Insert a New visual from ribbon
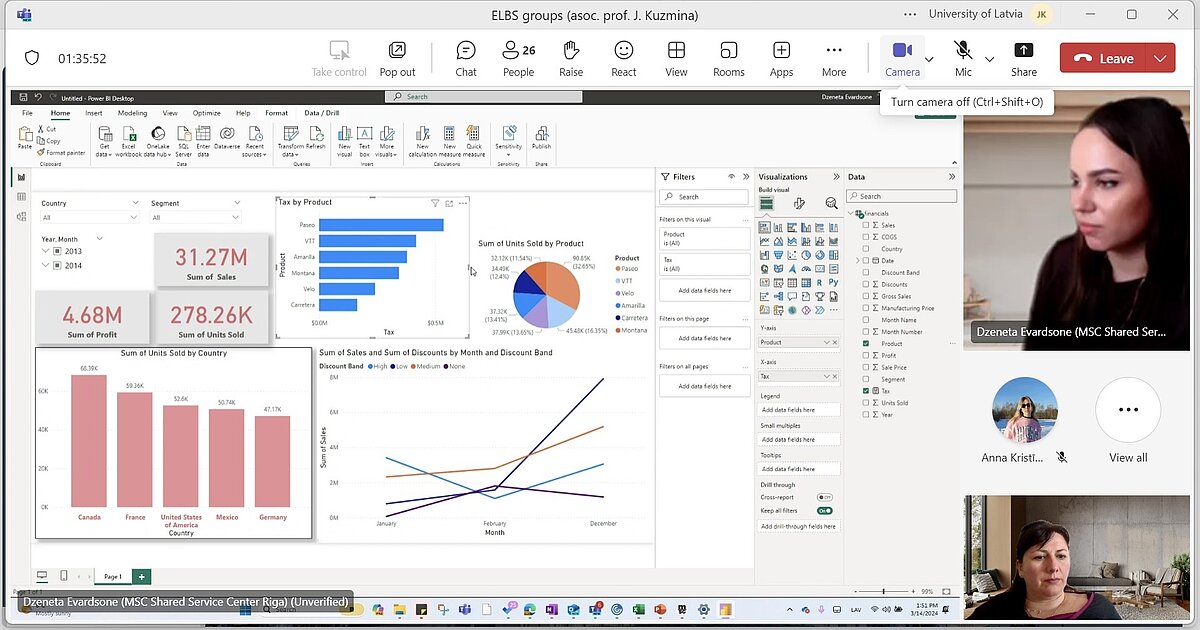Screen dimensions: 1200x630 (x=344, y=140)
